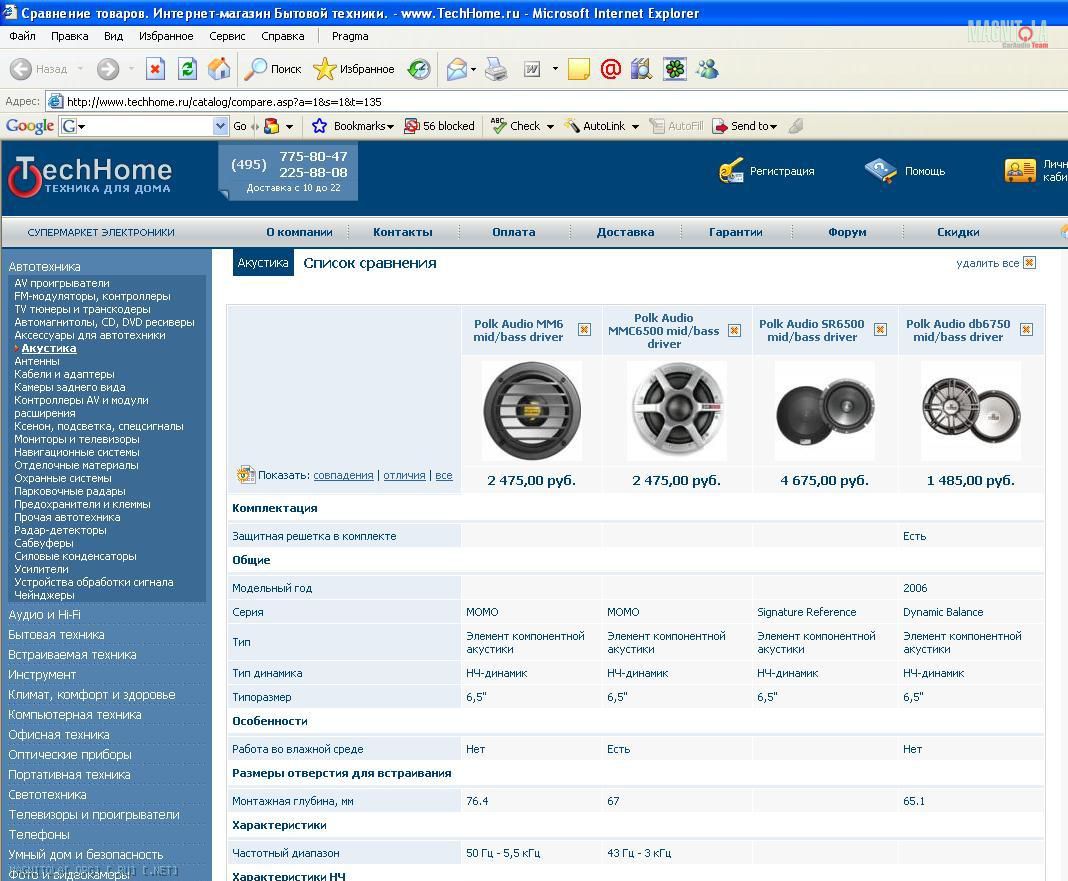Open the Google search box dropdown
This screenshot has height=881, width=1068.
point(220,126)
